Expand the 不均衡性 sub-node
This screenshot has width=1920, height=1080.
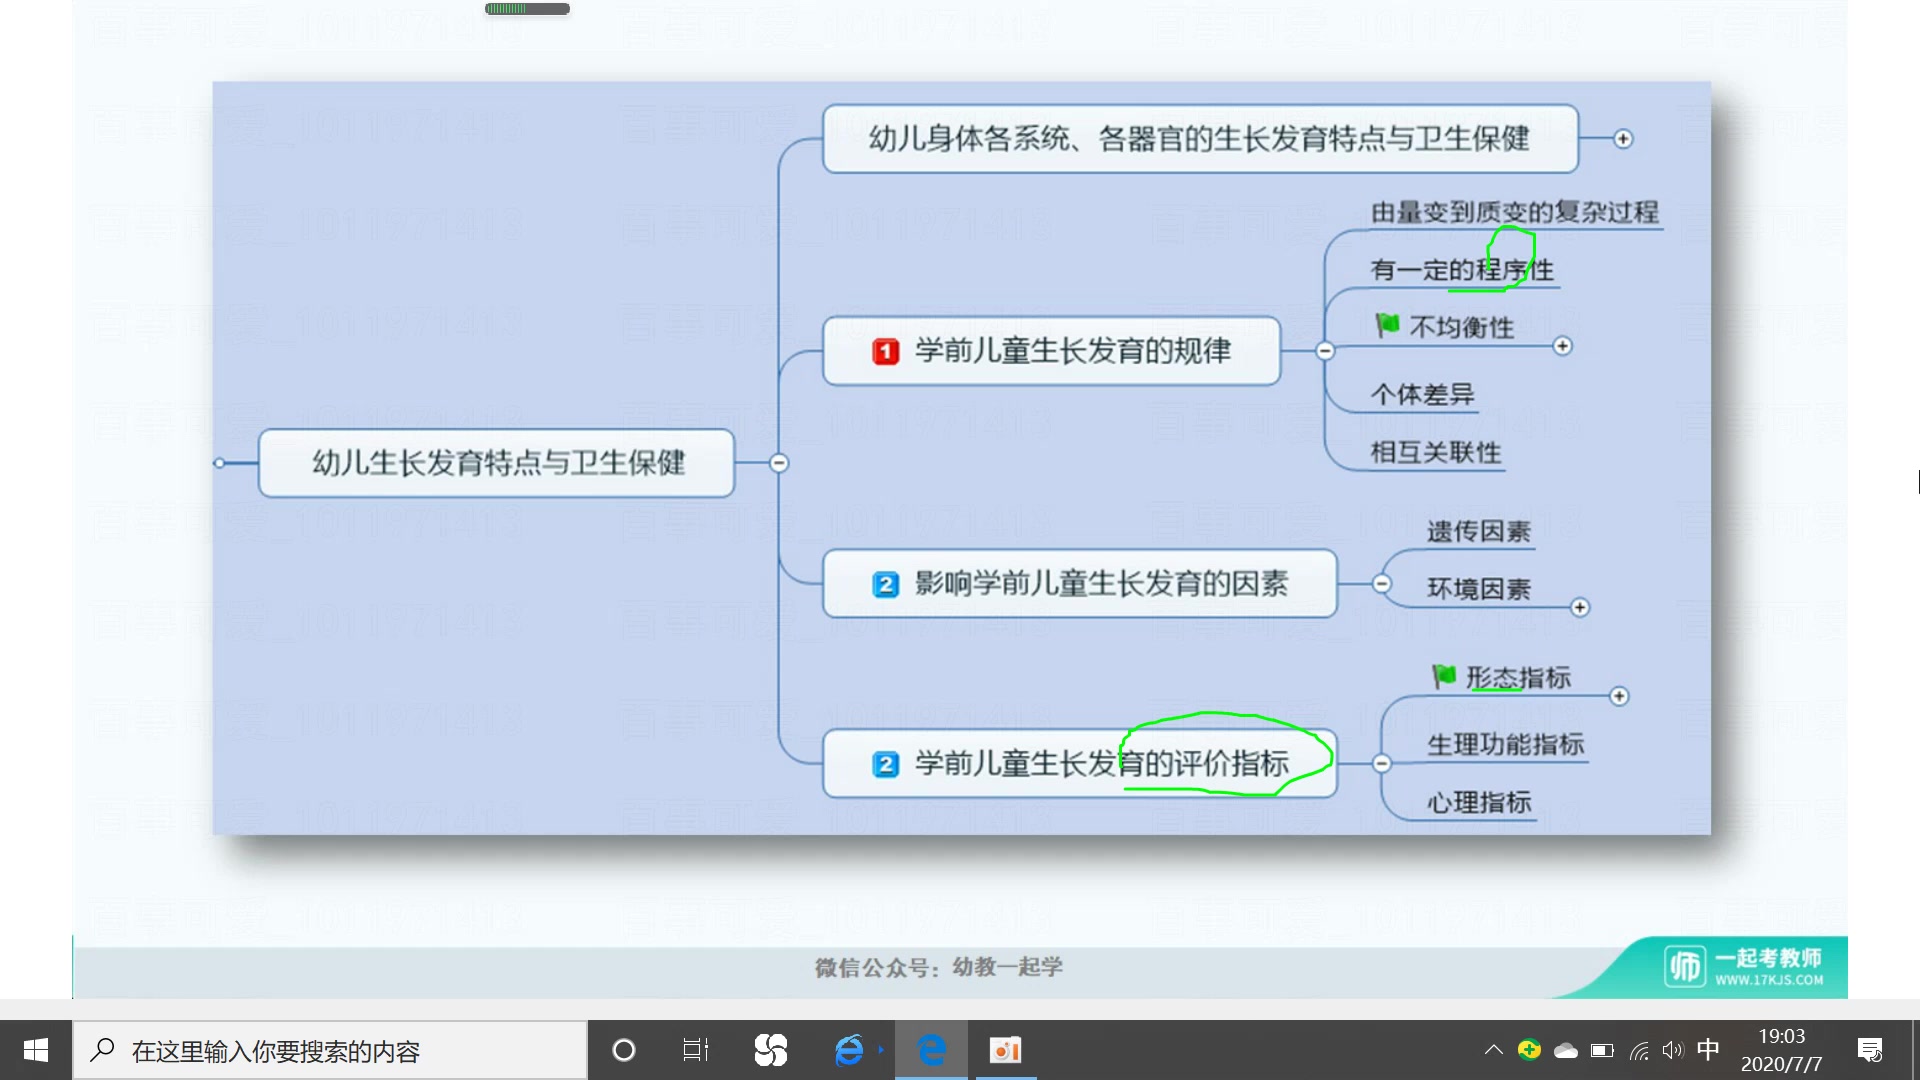(1562, 346)
